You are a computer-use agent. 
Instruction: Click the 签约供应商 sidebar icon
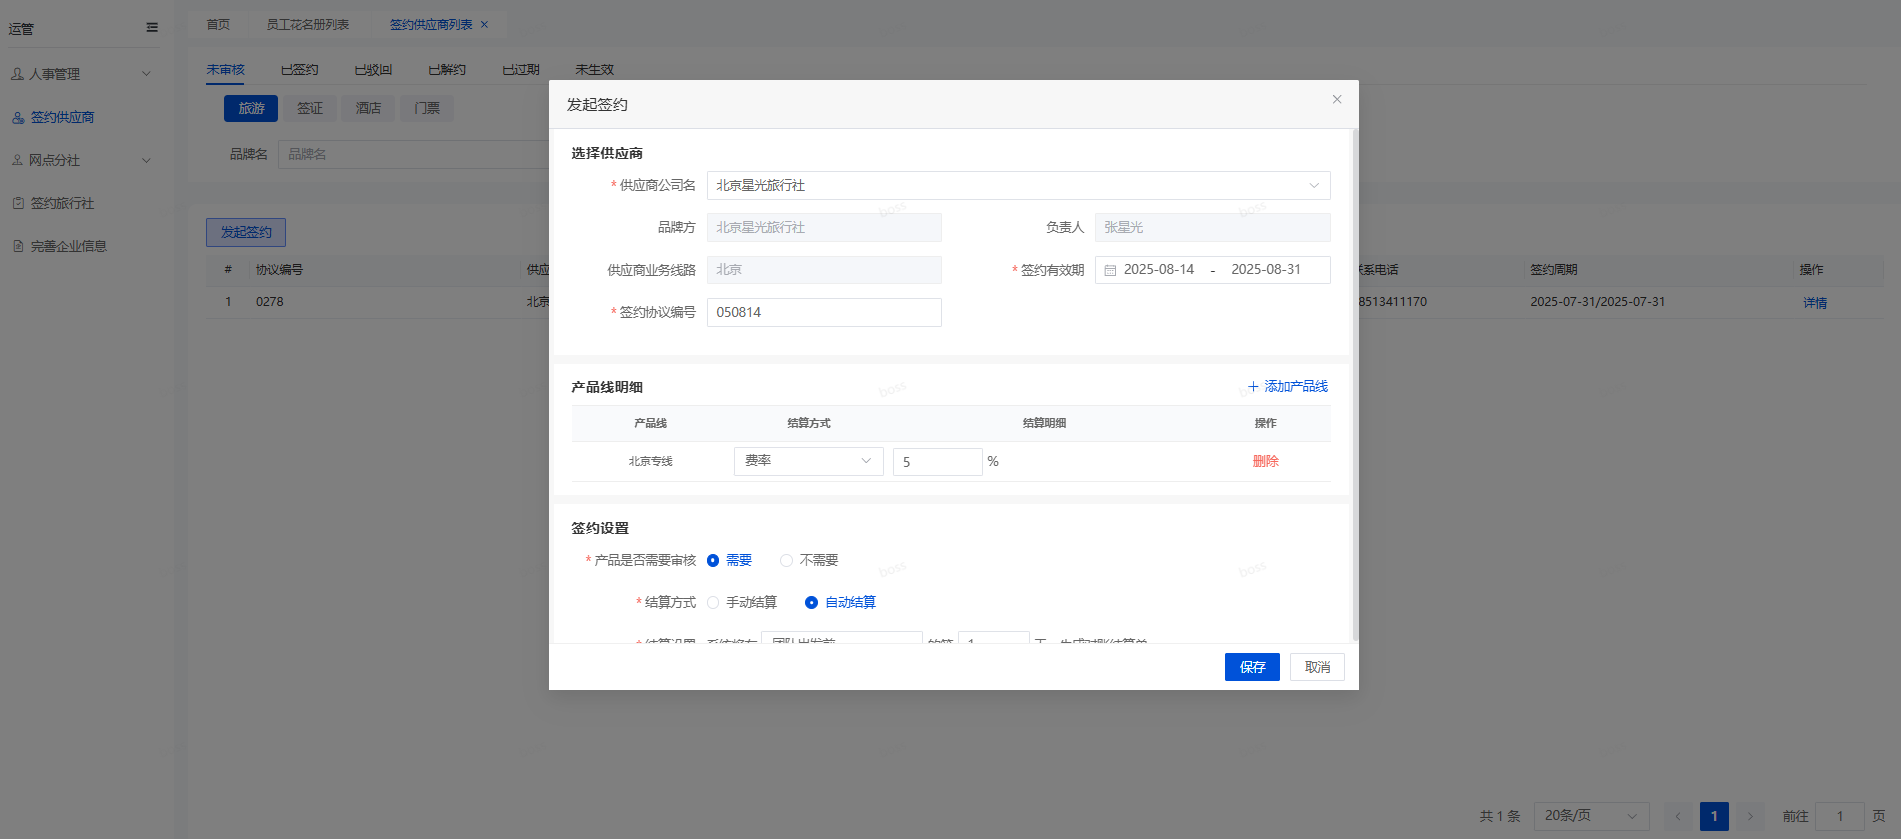pyautogui.click(x=18, y=118)
